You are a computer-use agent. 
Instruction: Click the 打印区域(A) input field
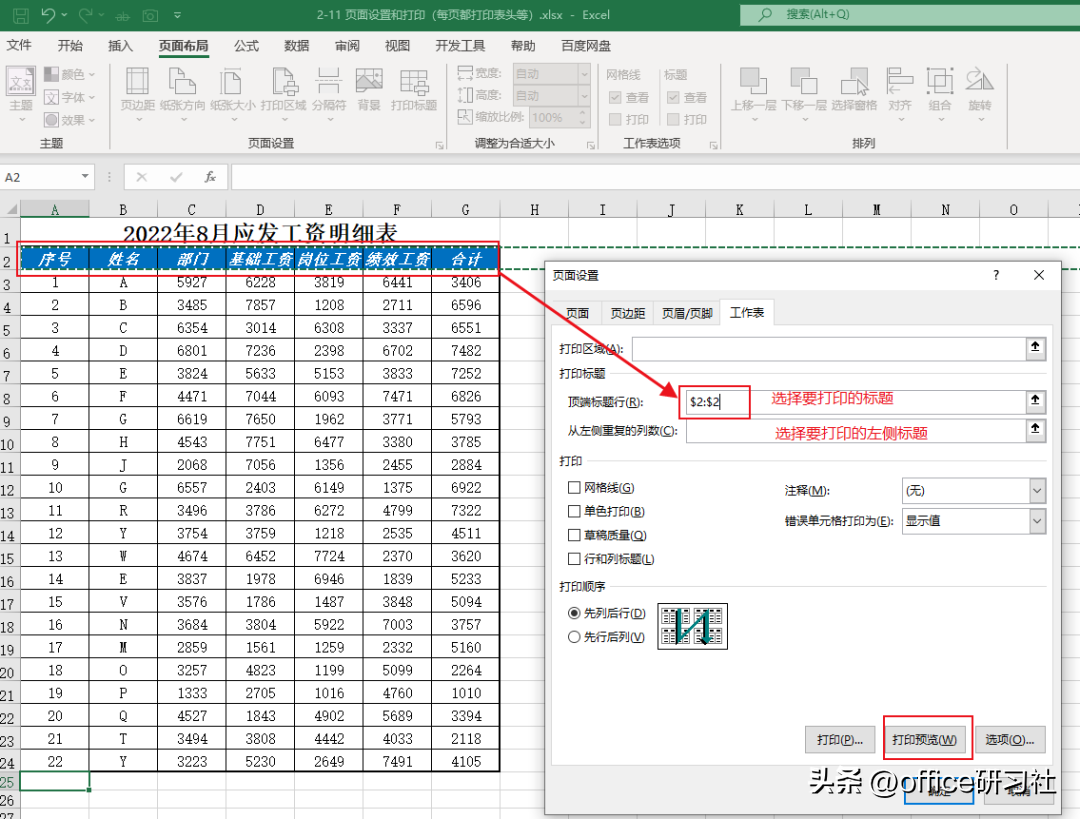(829, 348)
